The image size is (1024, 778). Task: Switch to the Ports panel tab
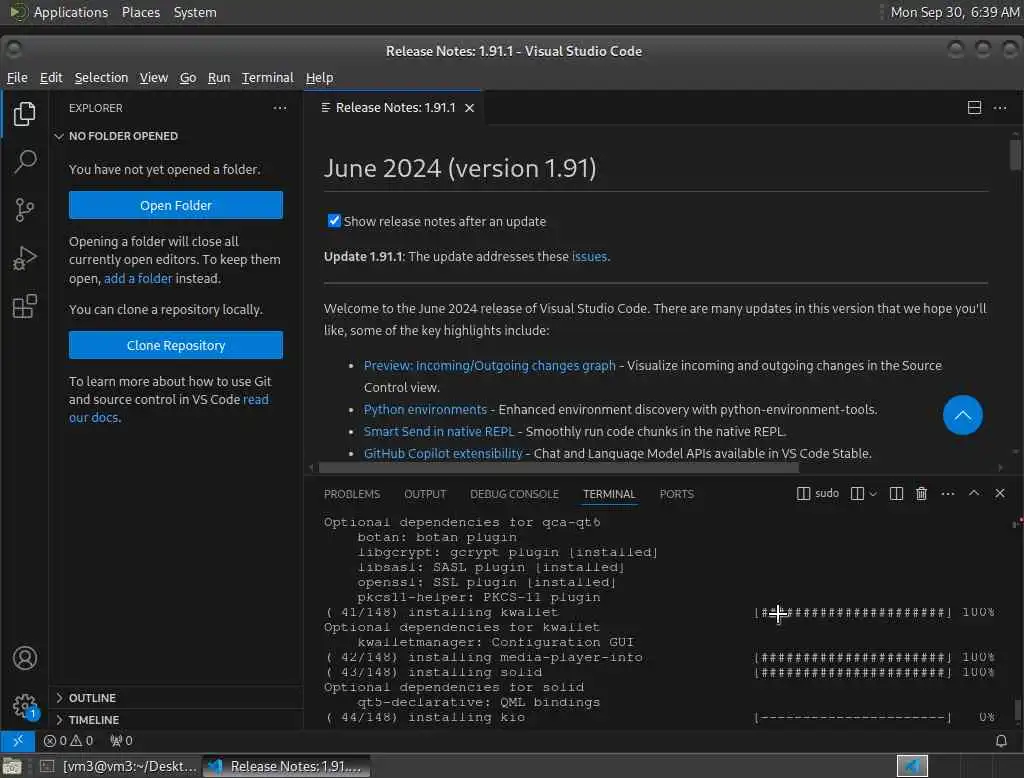(x=677, y=494)
